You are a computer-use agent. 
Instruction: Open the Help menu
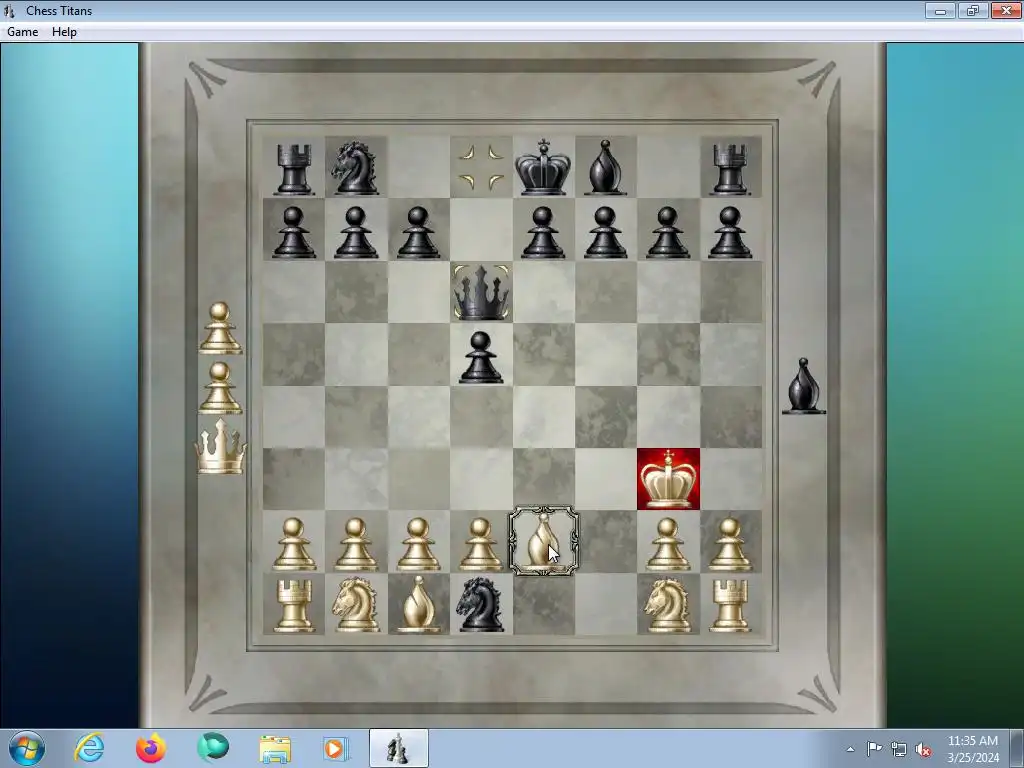(64, 32)
